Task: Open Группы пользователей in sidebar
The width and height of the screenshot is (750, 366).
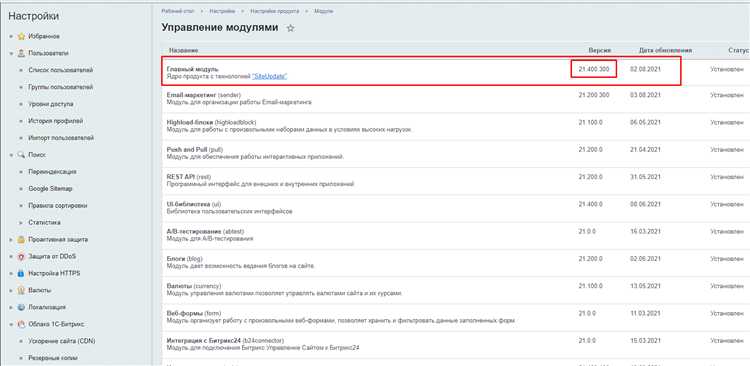Action: tap(61, 88)
